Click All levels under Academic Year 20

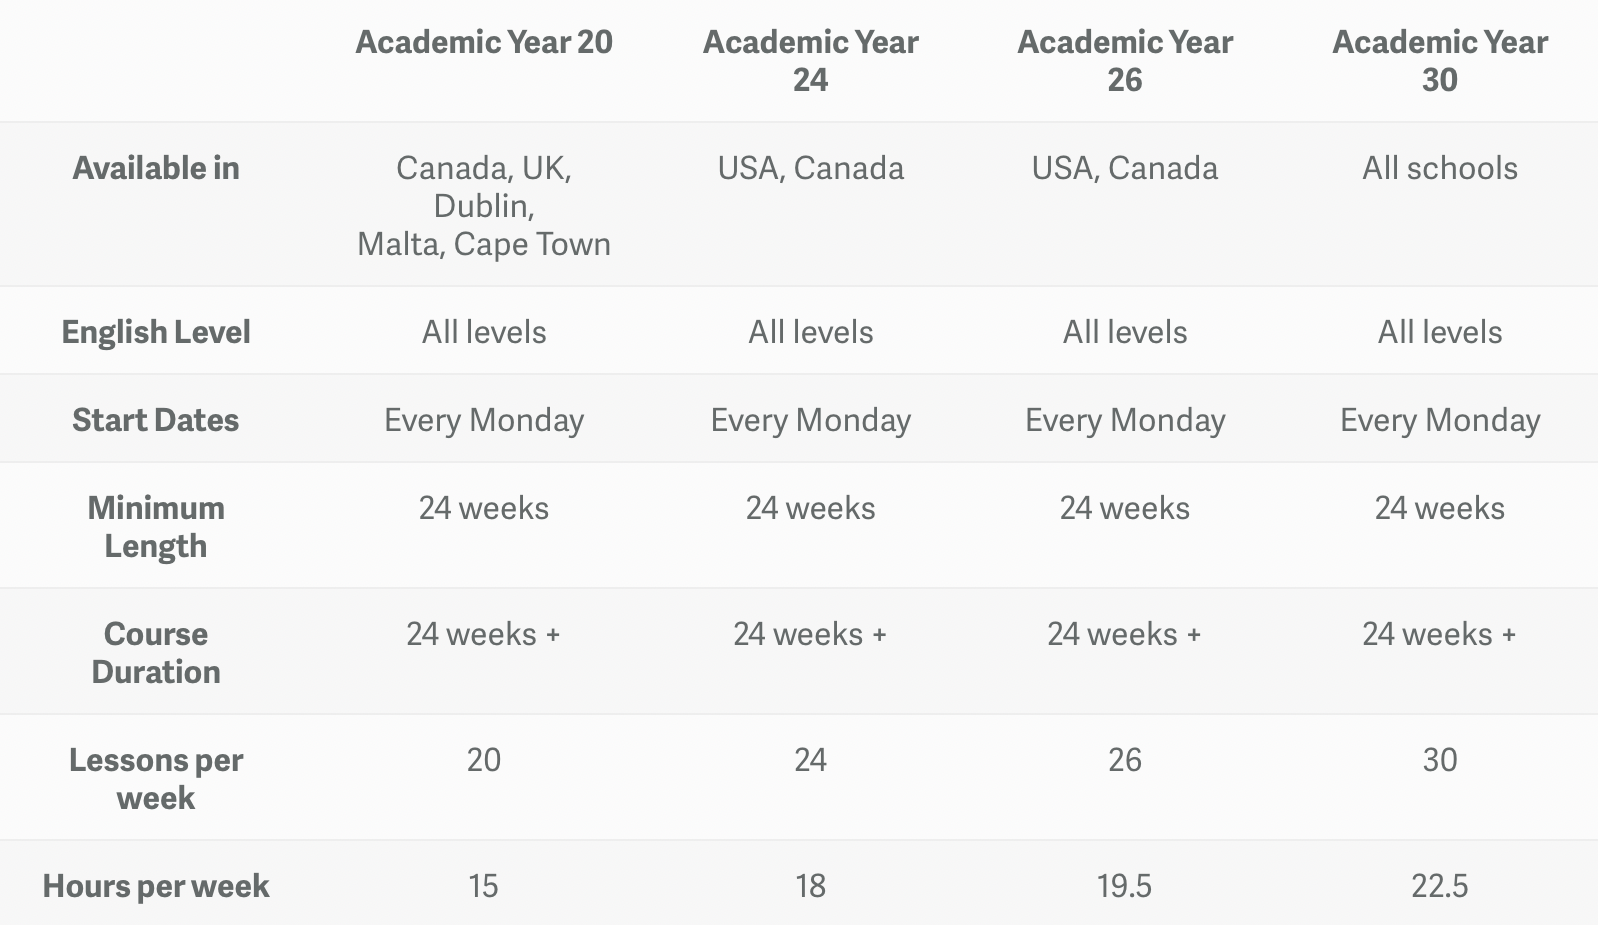point(484,332)
